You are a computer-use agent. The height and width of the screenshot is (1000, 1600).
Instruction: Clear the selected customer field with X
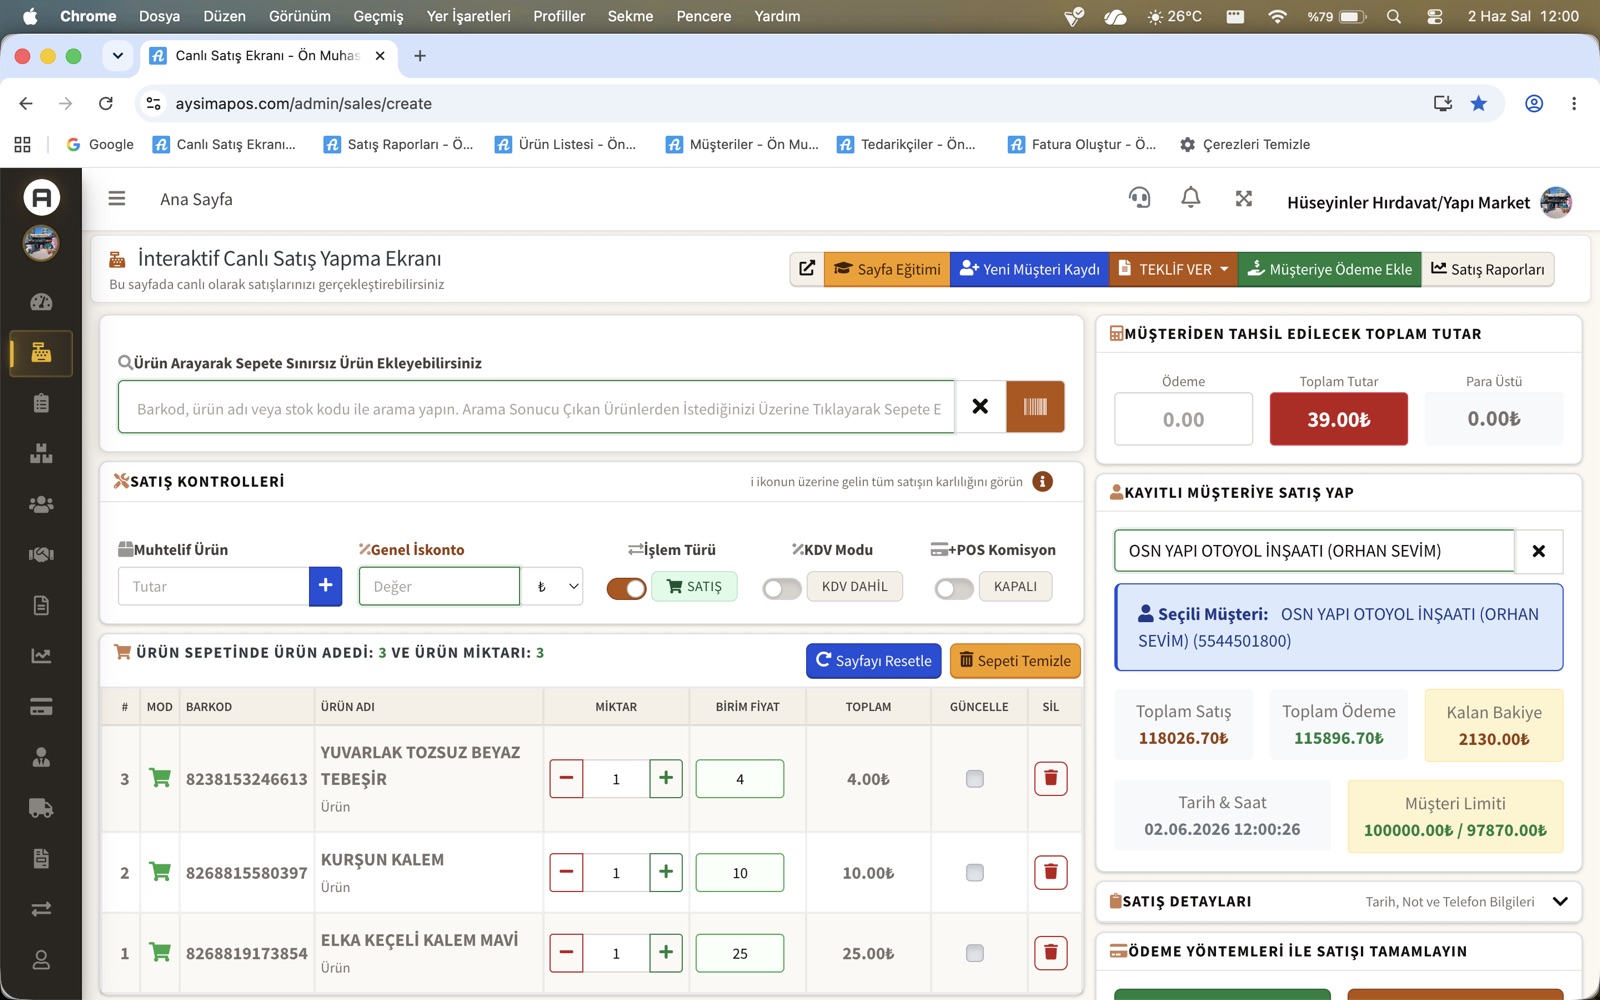click(1539, 551)
